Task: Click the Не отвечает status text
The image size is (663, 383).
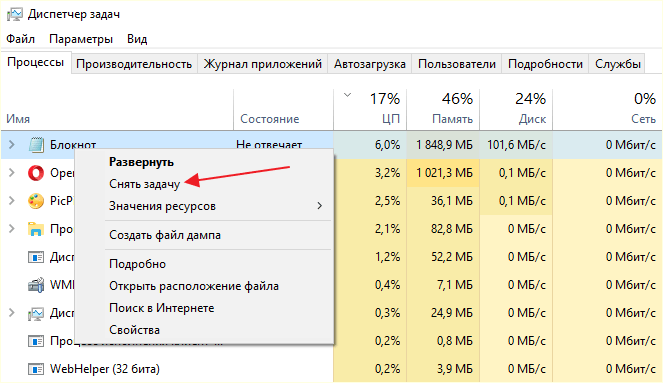Action: [269, 145]
